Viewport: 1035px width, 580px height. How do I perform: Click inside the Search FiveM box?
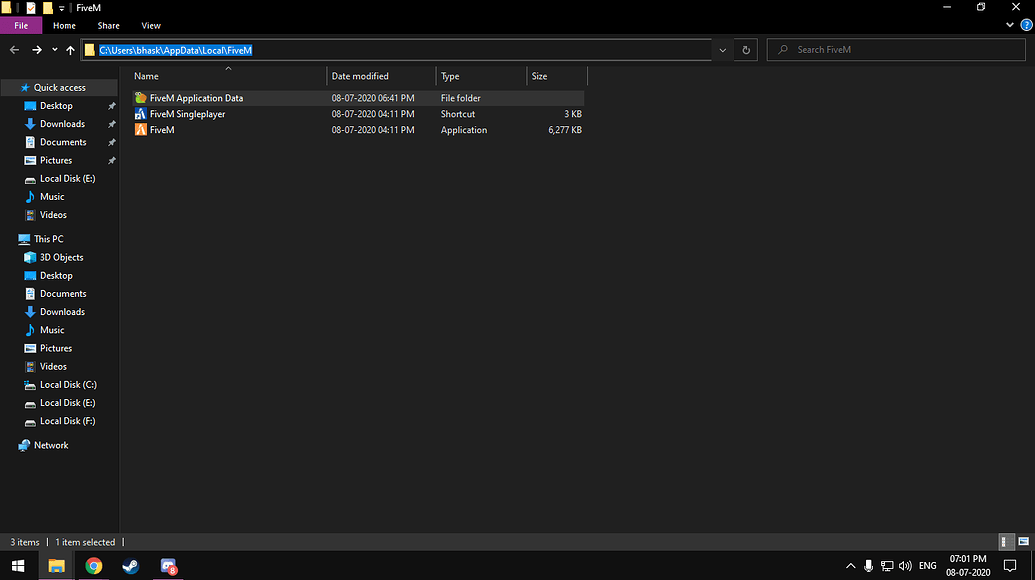(895, 49)
